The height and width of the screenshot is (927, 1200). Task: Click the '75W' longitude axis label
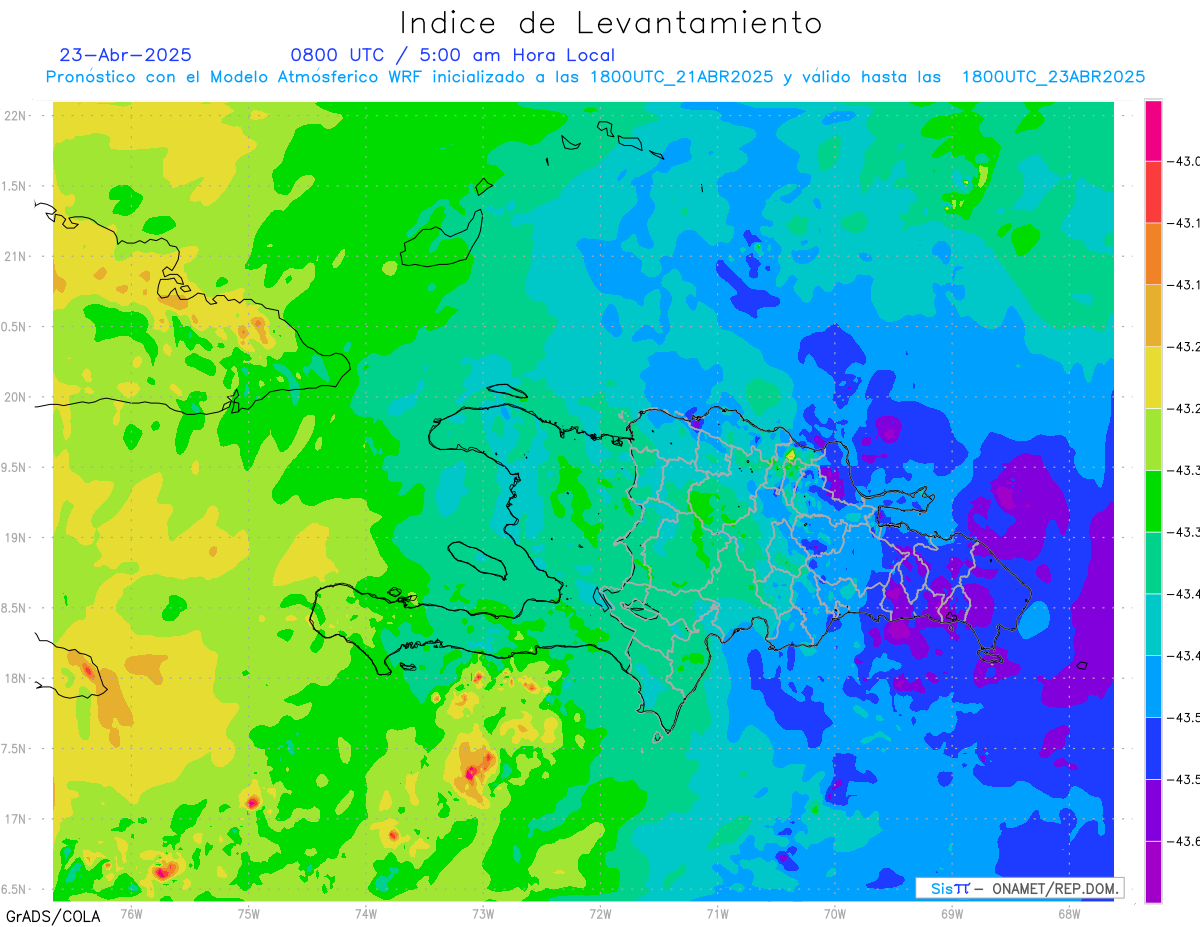[249, 912]
